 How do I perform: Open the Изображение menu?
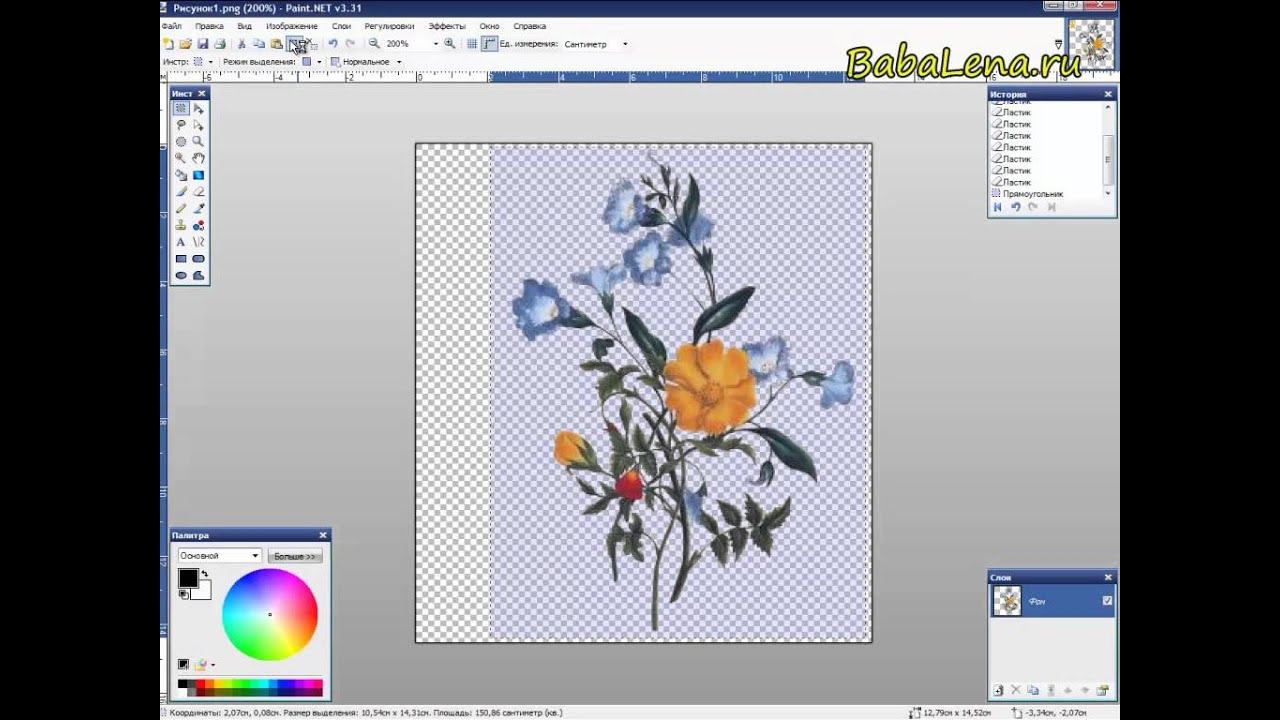coord(292,26)
